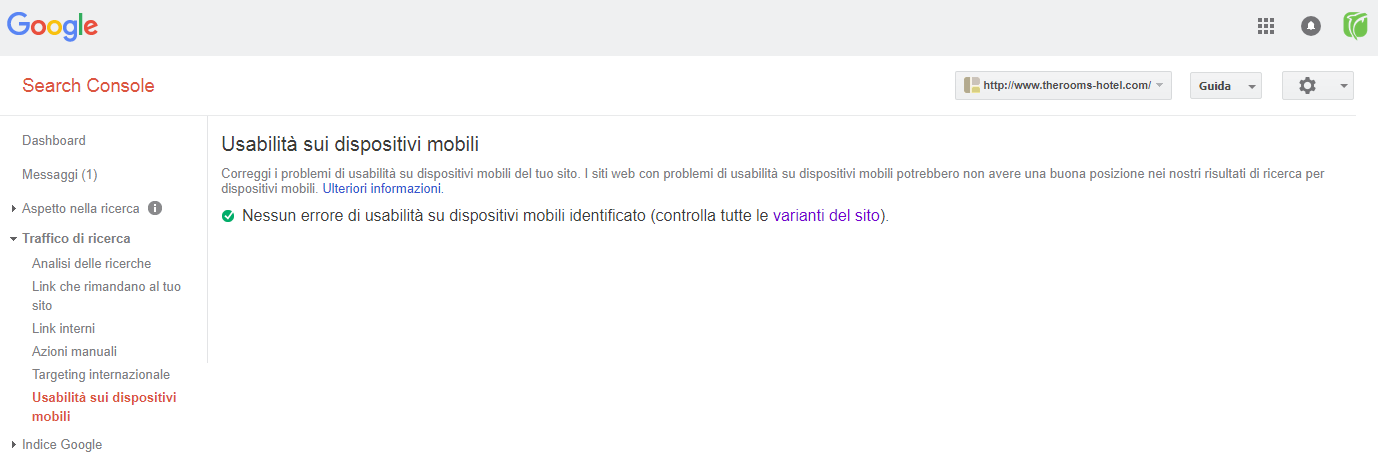Open the Guida help dropdown
This screenshot has height=460, width=1378.
(x=1225, y=86)
